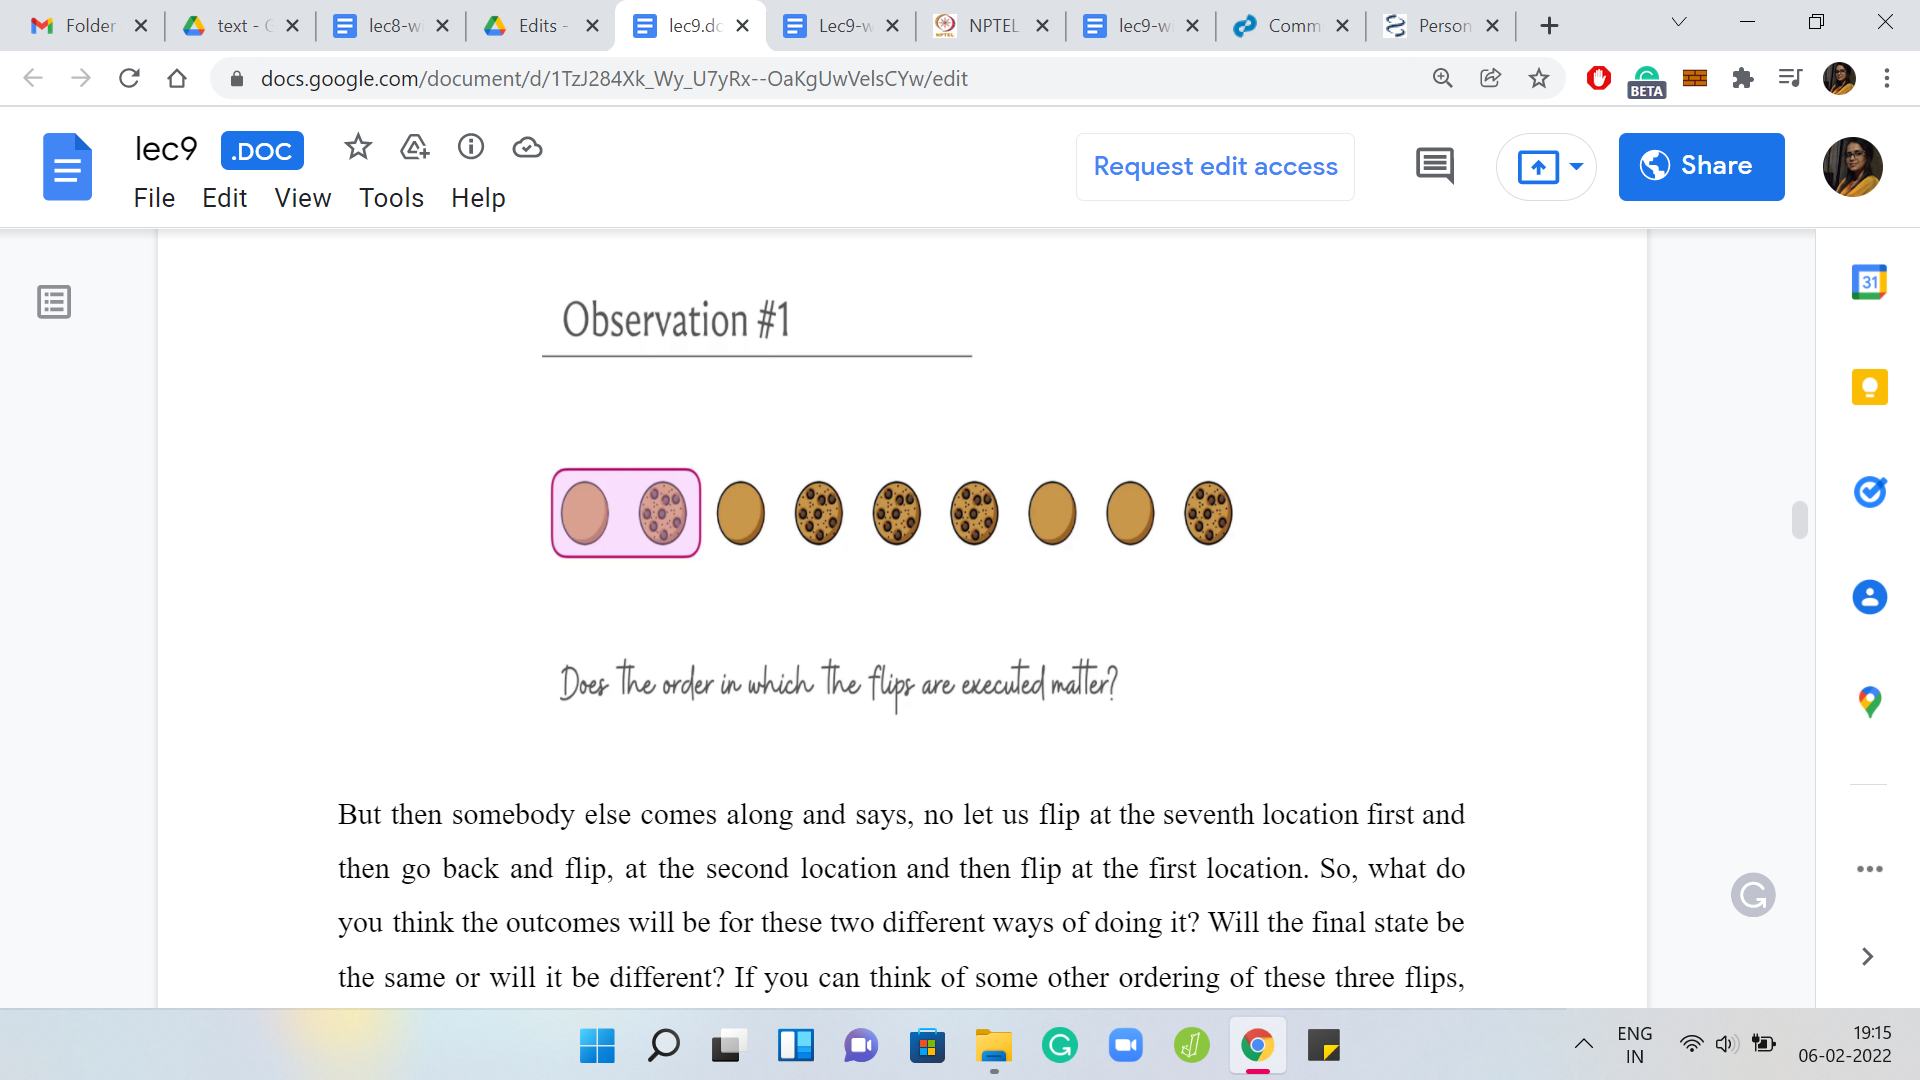This screenshot has width=1920, height=1080.
Task: Star the lec9 document
Action: (358, 148)
